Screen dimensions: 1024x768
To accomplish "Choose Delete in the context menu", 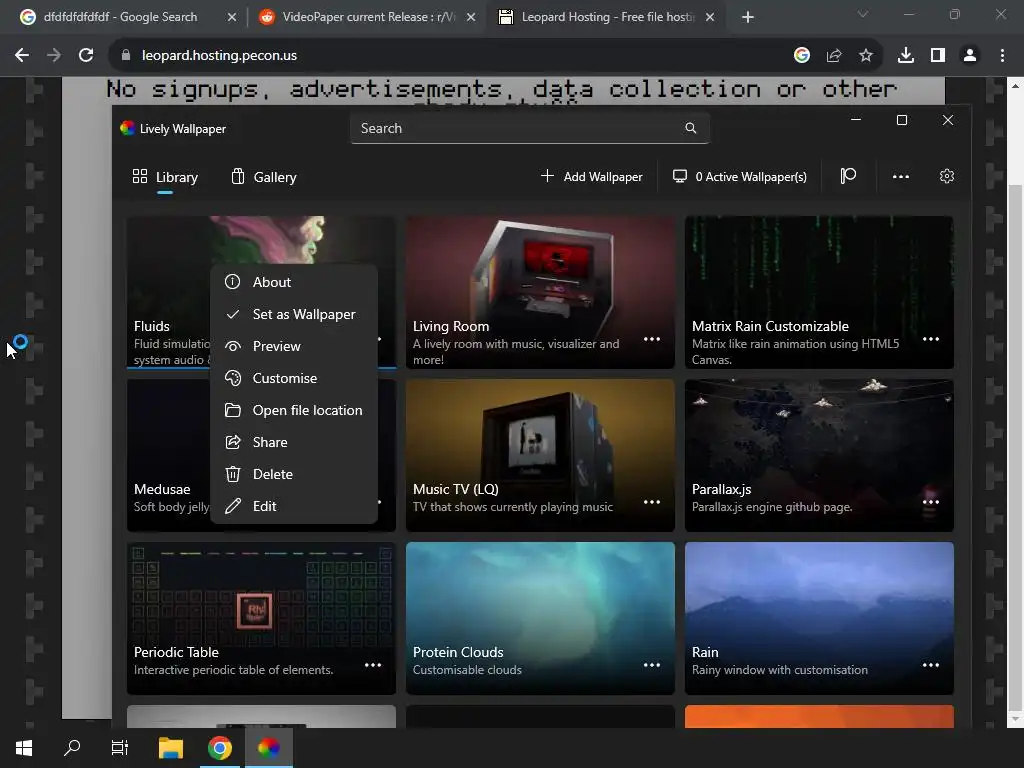I will point(294,474).
